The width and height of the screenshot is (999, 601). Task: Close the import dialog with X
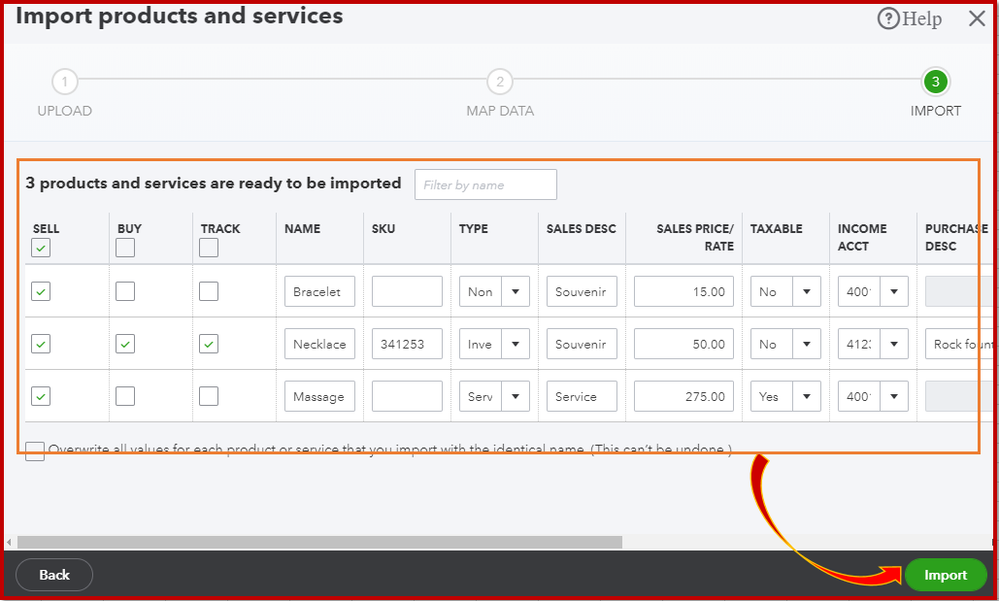click(x=977, y=18)
